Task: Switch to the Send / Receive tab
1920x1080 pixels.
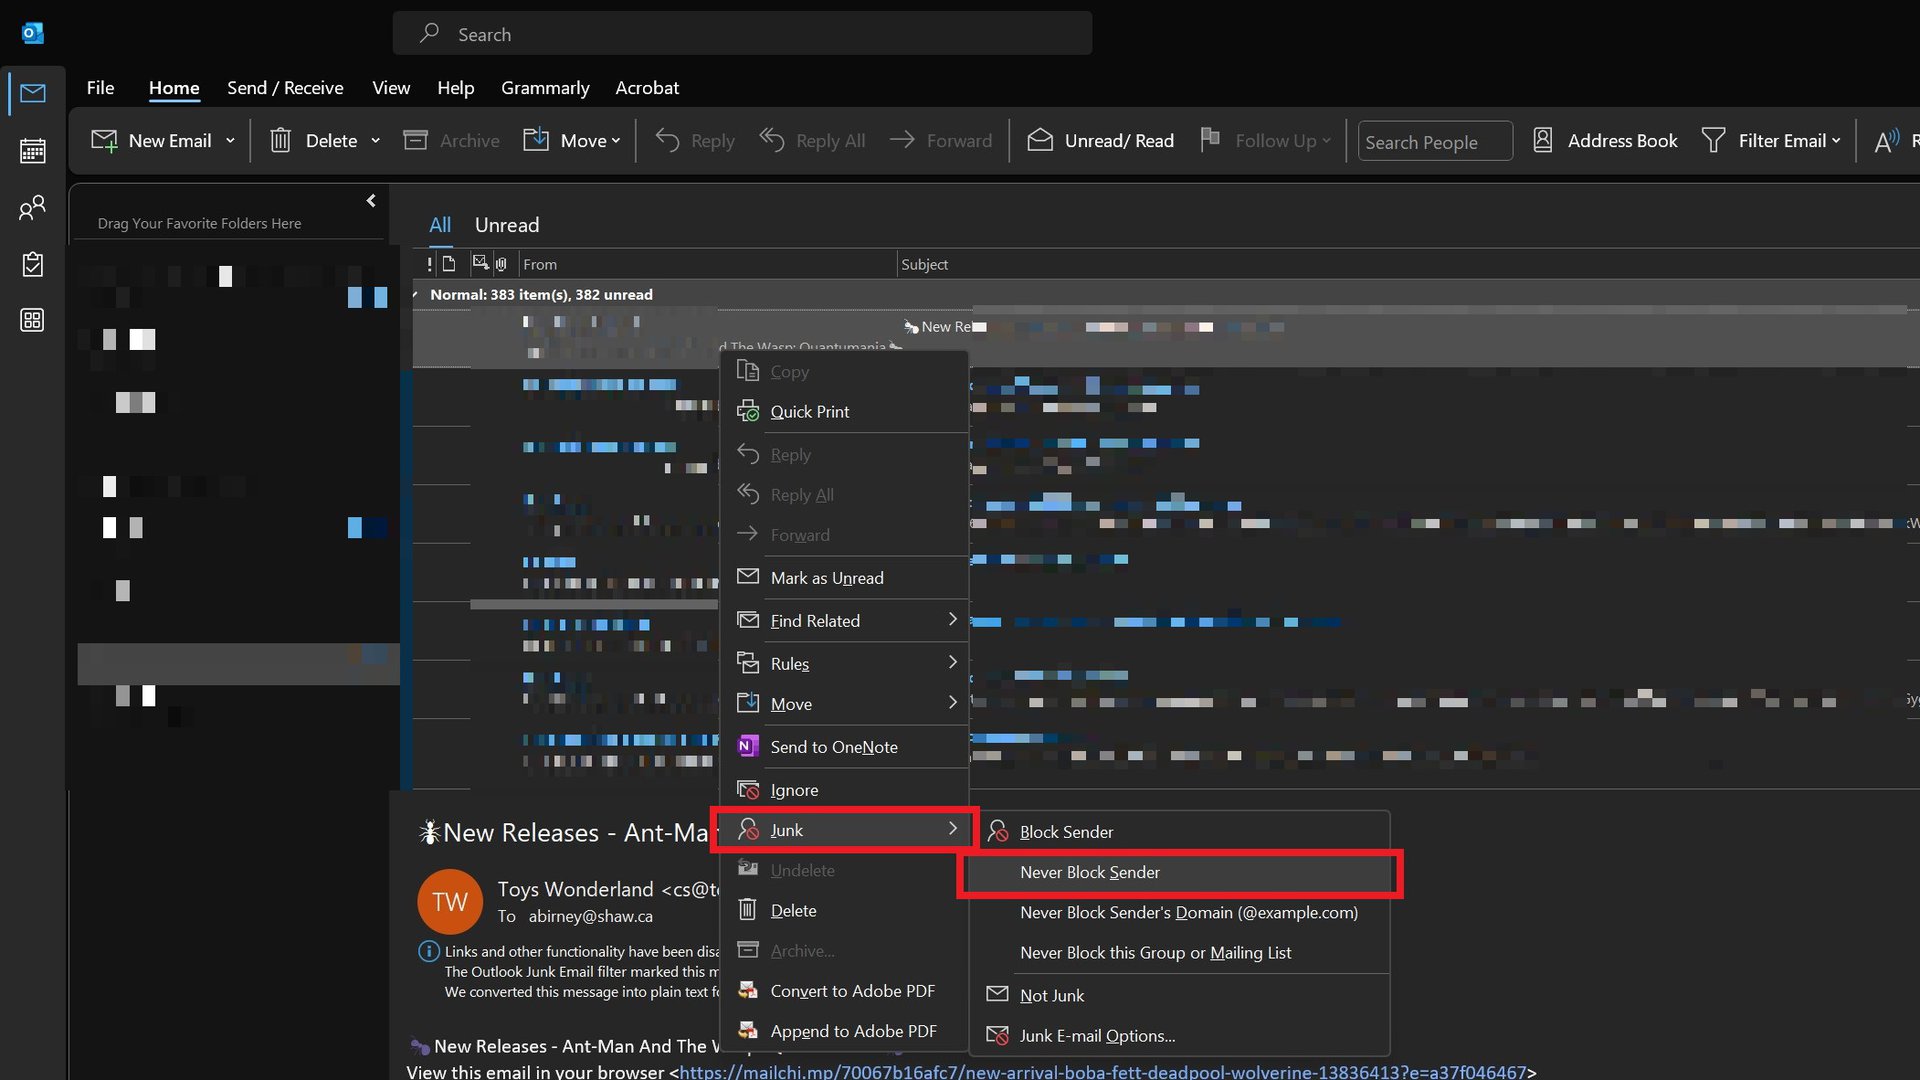Action: point(285,88)
